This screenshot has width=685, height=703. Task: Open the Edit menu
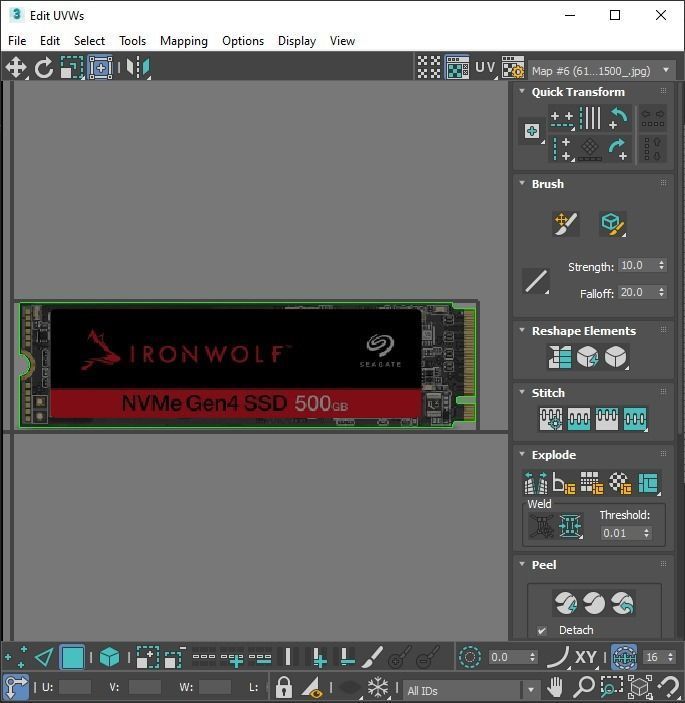[x=50, y=41]
